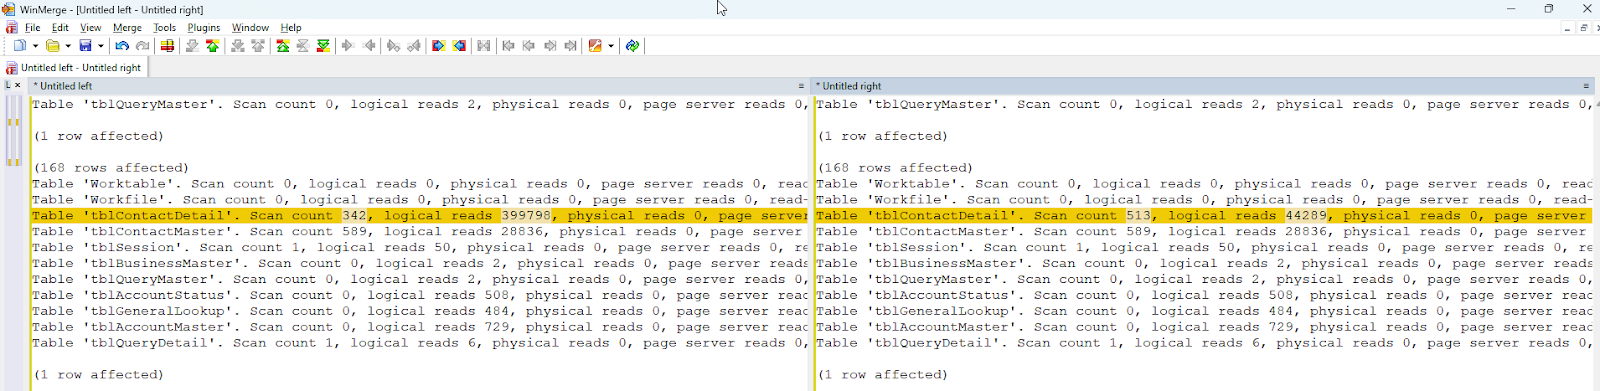Image resolution: width=1600 pixels, height=391 pixels.
Task: Save with the blue floppy icon
Action: pos(85,46)
